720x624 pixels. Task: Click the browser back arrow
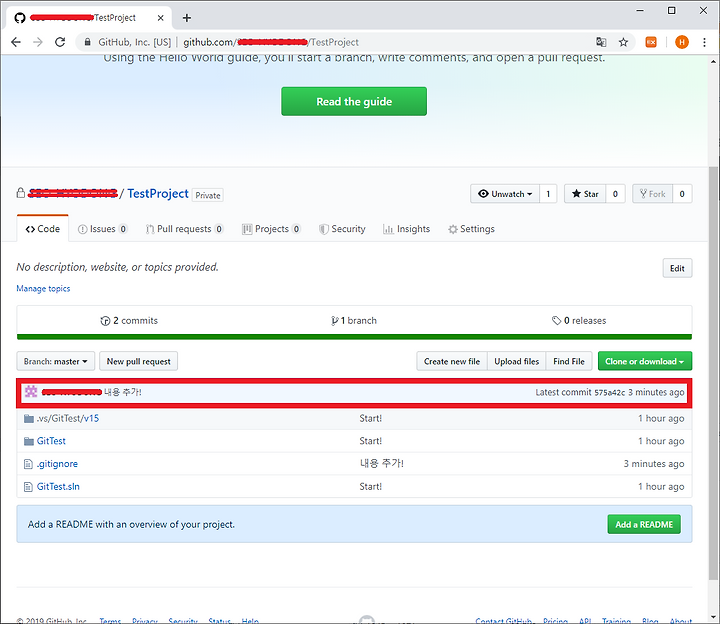(16, 42)
